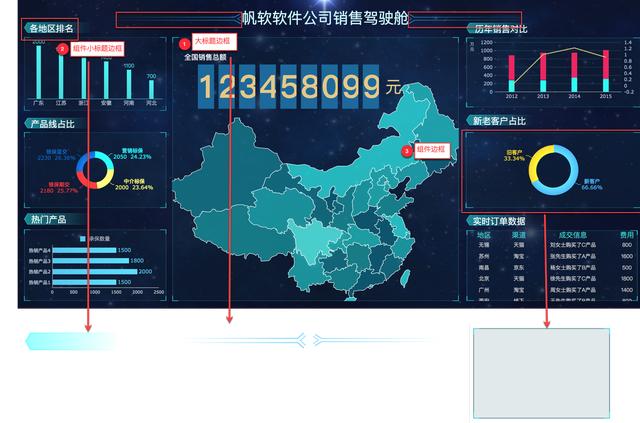Viewport: 640px width, 423px height.
Task: Select the 热门产品 section title
Action: [x=49, y=220]
